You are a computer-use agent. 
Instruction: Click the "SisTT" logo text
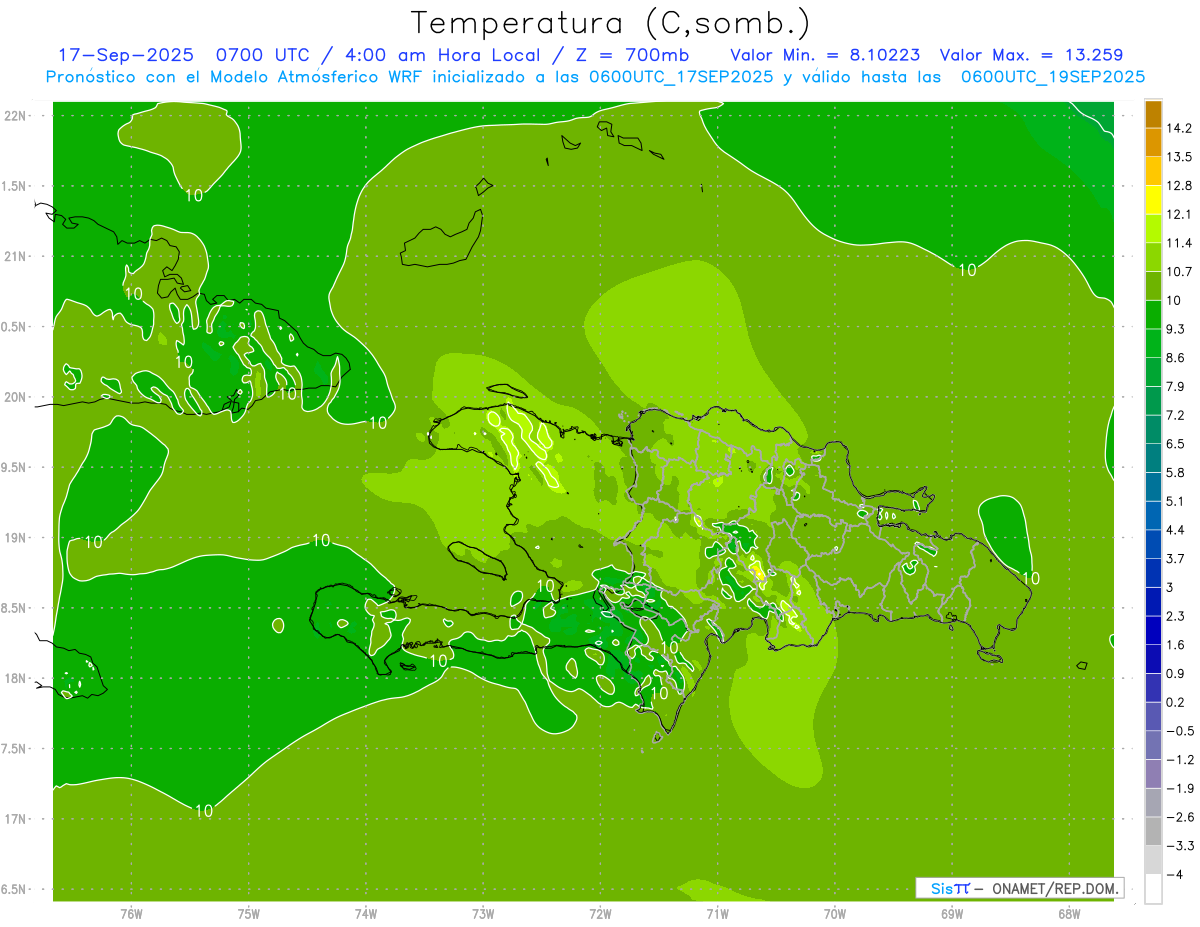[949, 888]
